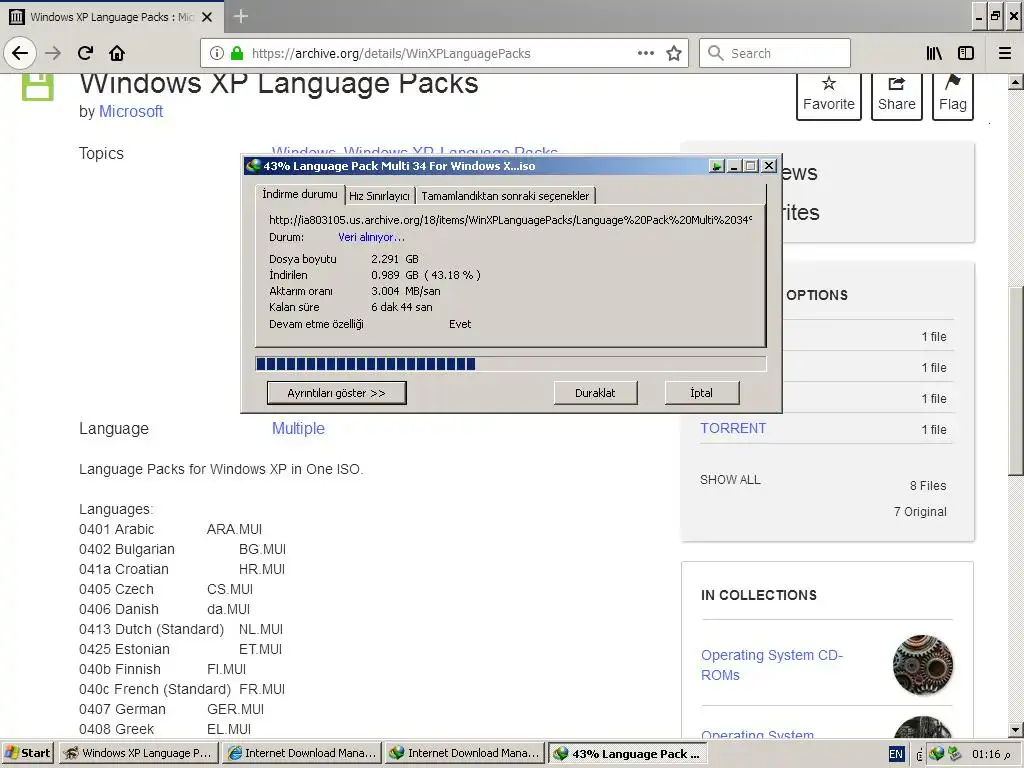Open the Windows Start button
Screen dimensions: 1024x768
(27, 753)
